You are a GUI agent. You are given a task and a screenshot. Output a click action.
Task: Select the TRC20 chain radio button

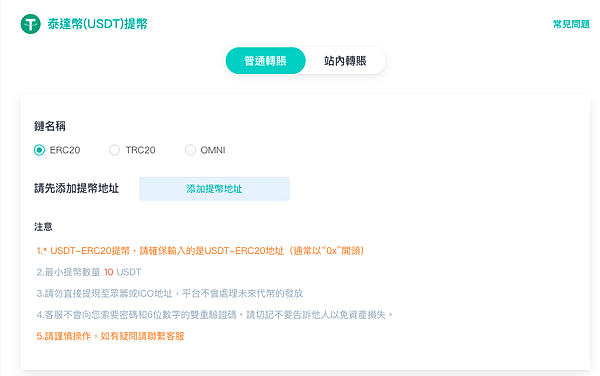pos(114,150)
